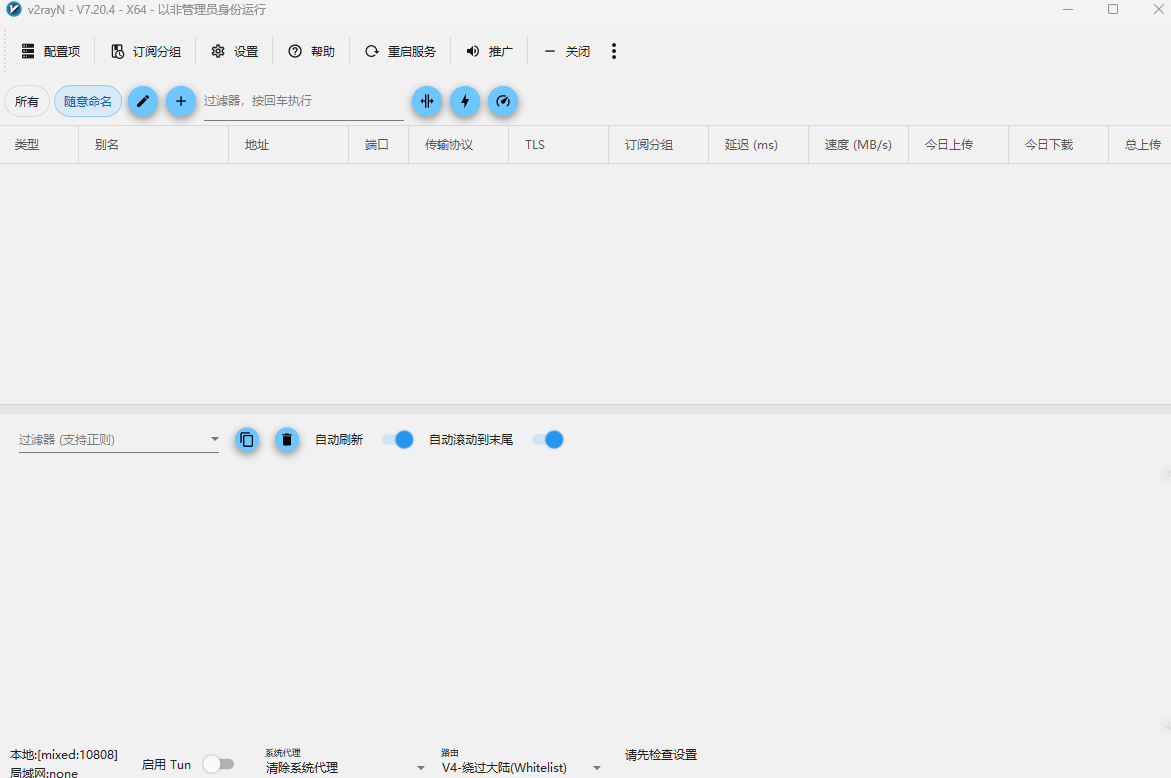Open the 配置项 menu
Screen dimensions: 1171x778
coord(51,52)
